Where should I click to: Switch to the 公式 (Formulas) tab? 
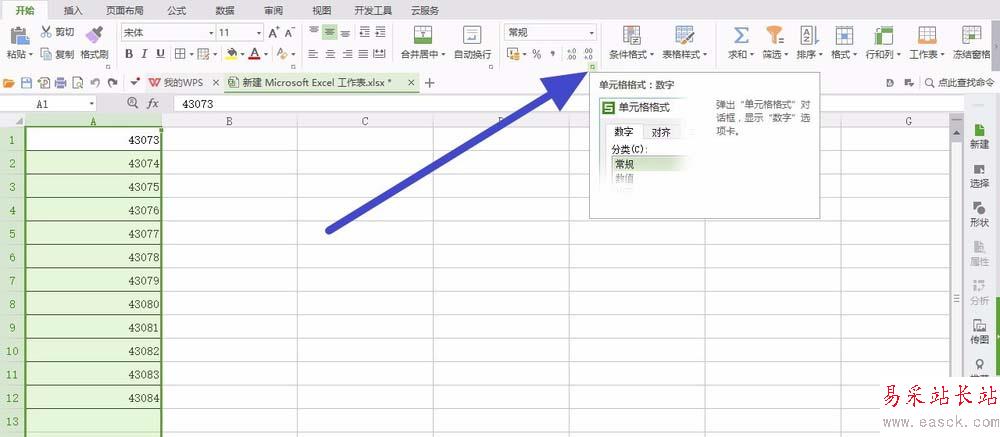(x=177, y=10)
